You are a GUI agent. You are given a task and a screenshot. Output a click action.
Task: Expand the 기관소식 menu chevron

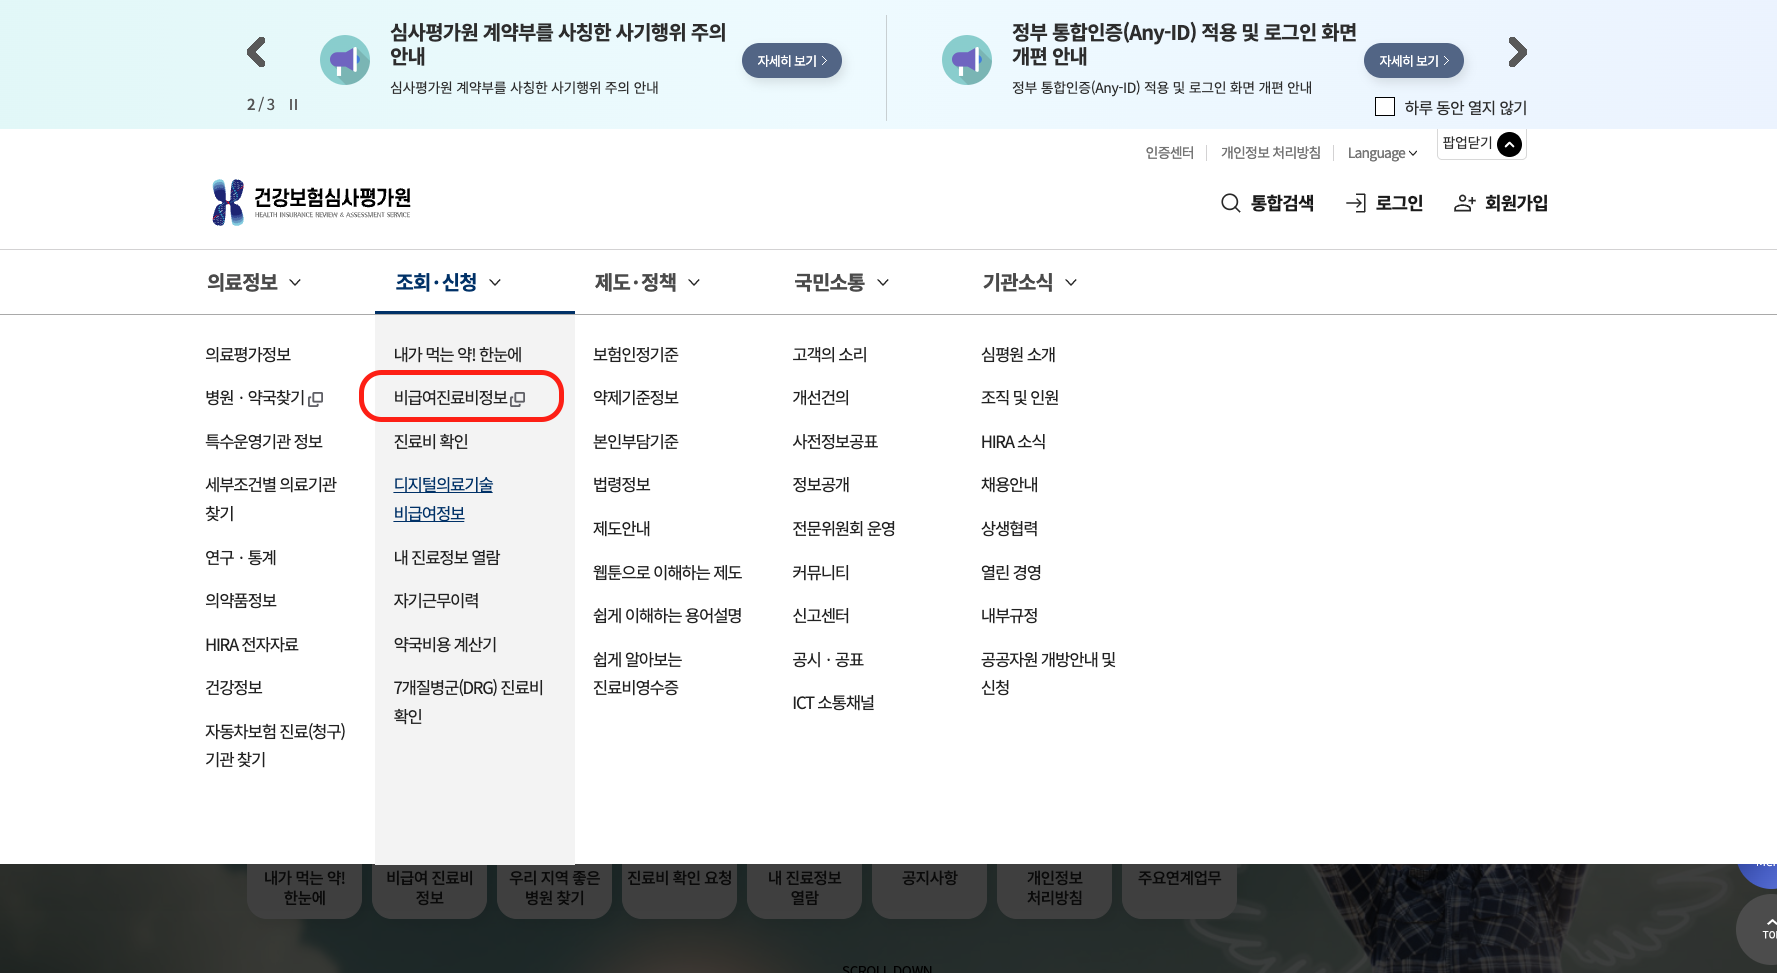coord(1071,283)
